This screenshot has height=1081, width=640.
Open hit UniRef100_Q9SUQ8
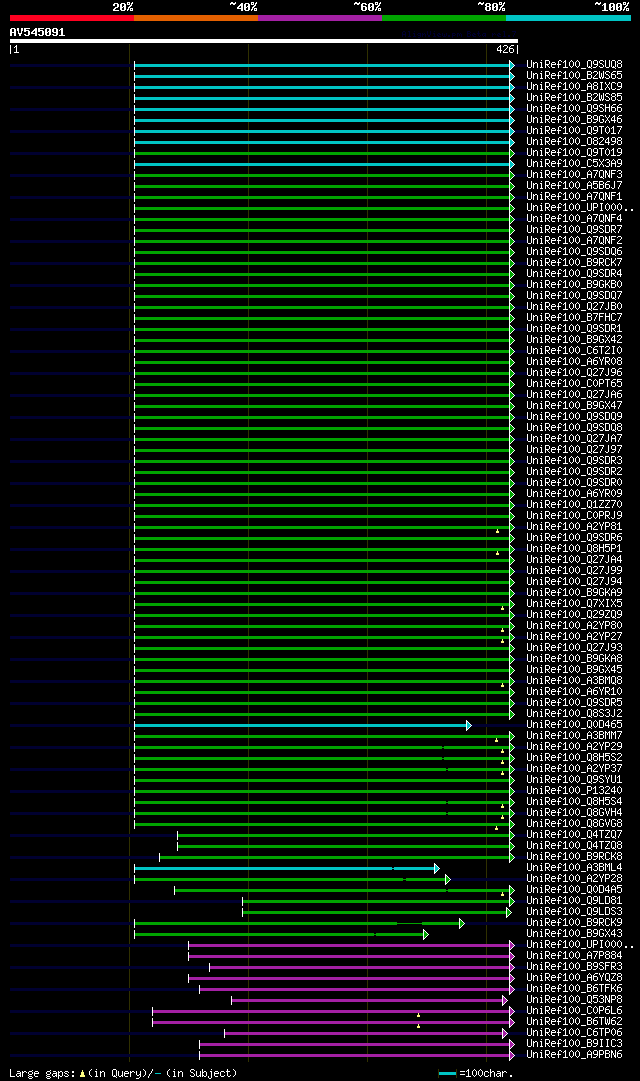click(574, 65)
